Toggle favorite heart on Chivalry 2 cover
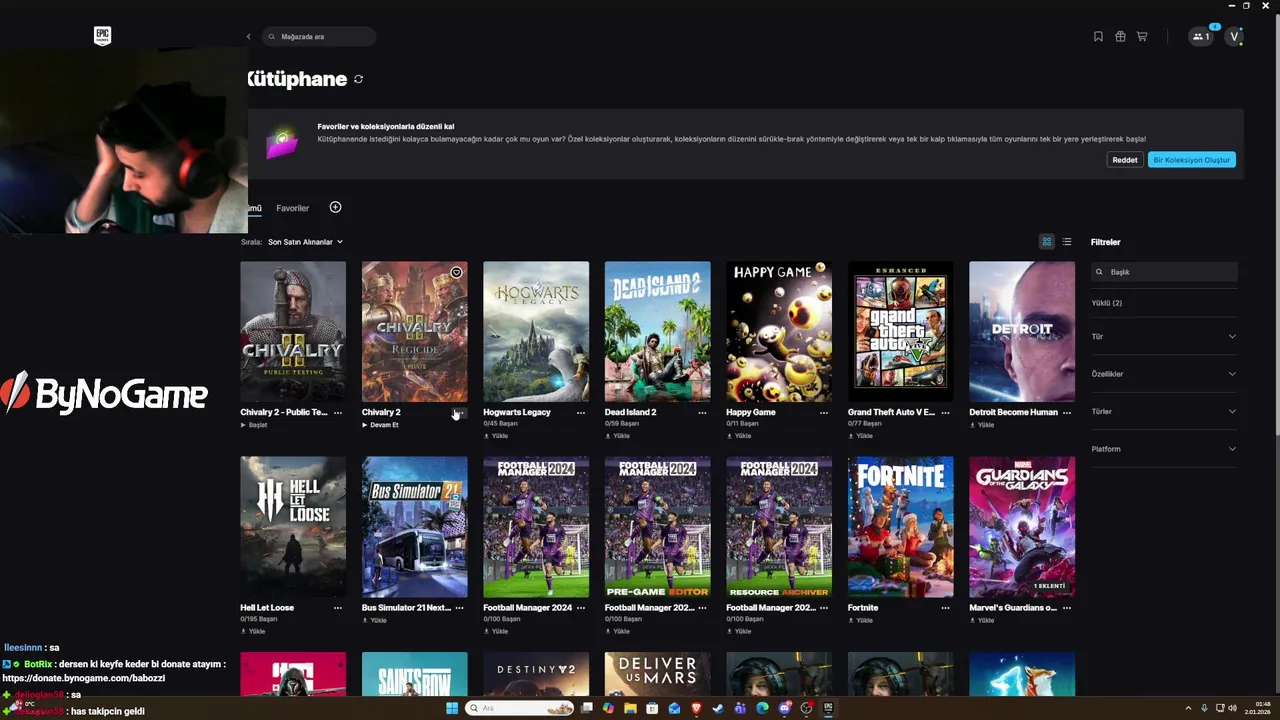The height and width of the screenshot is (720, 1280). coord(456,272)
